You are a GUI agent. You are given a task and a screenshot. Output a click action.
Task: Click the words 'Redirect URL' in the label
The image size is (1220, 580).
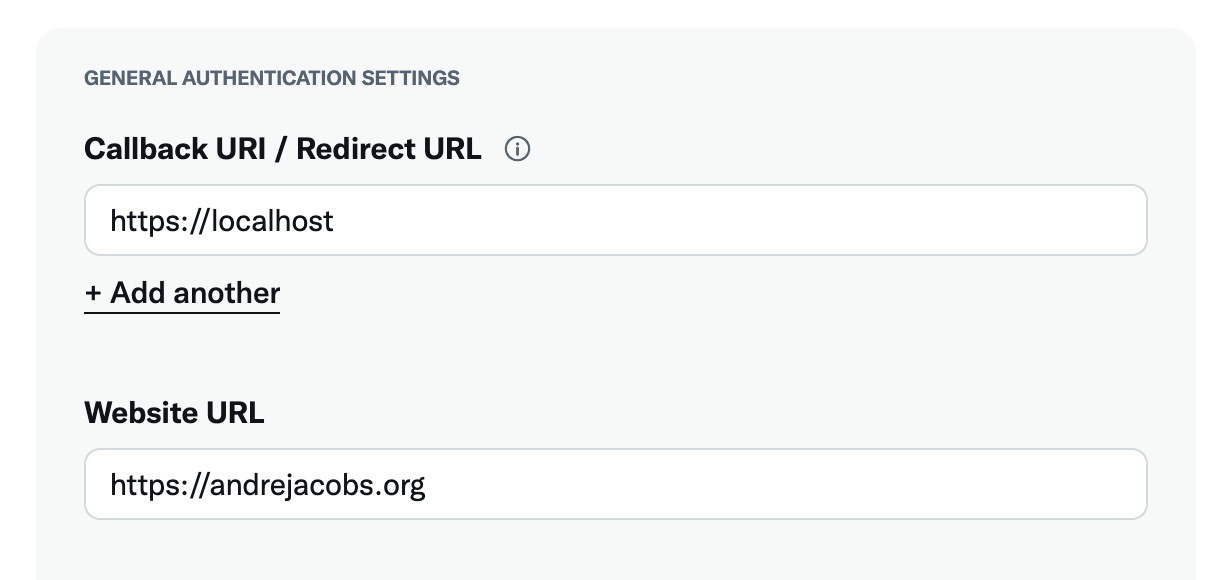click(389, 149)
